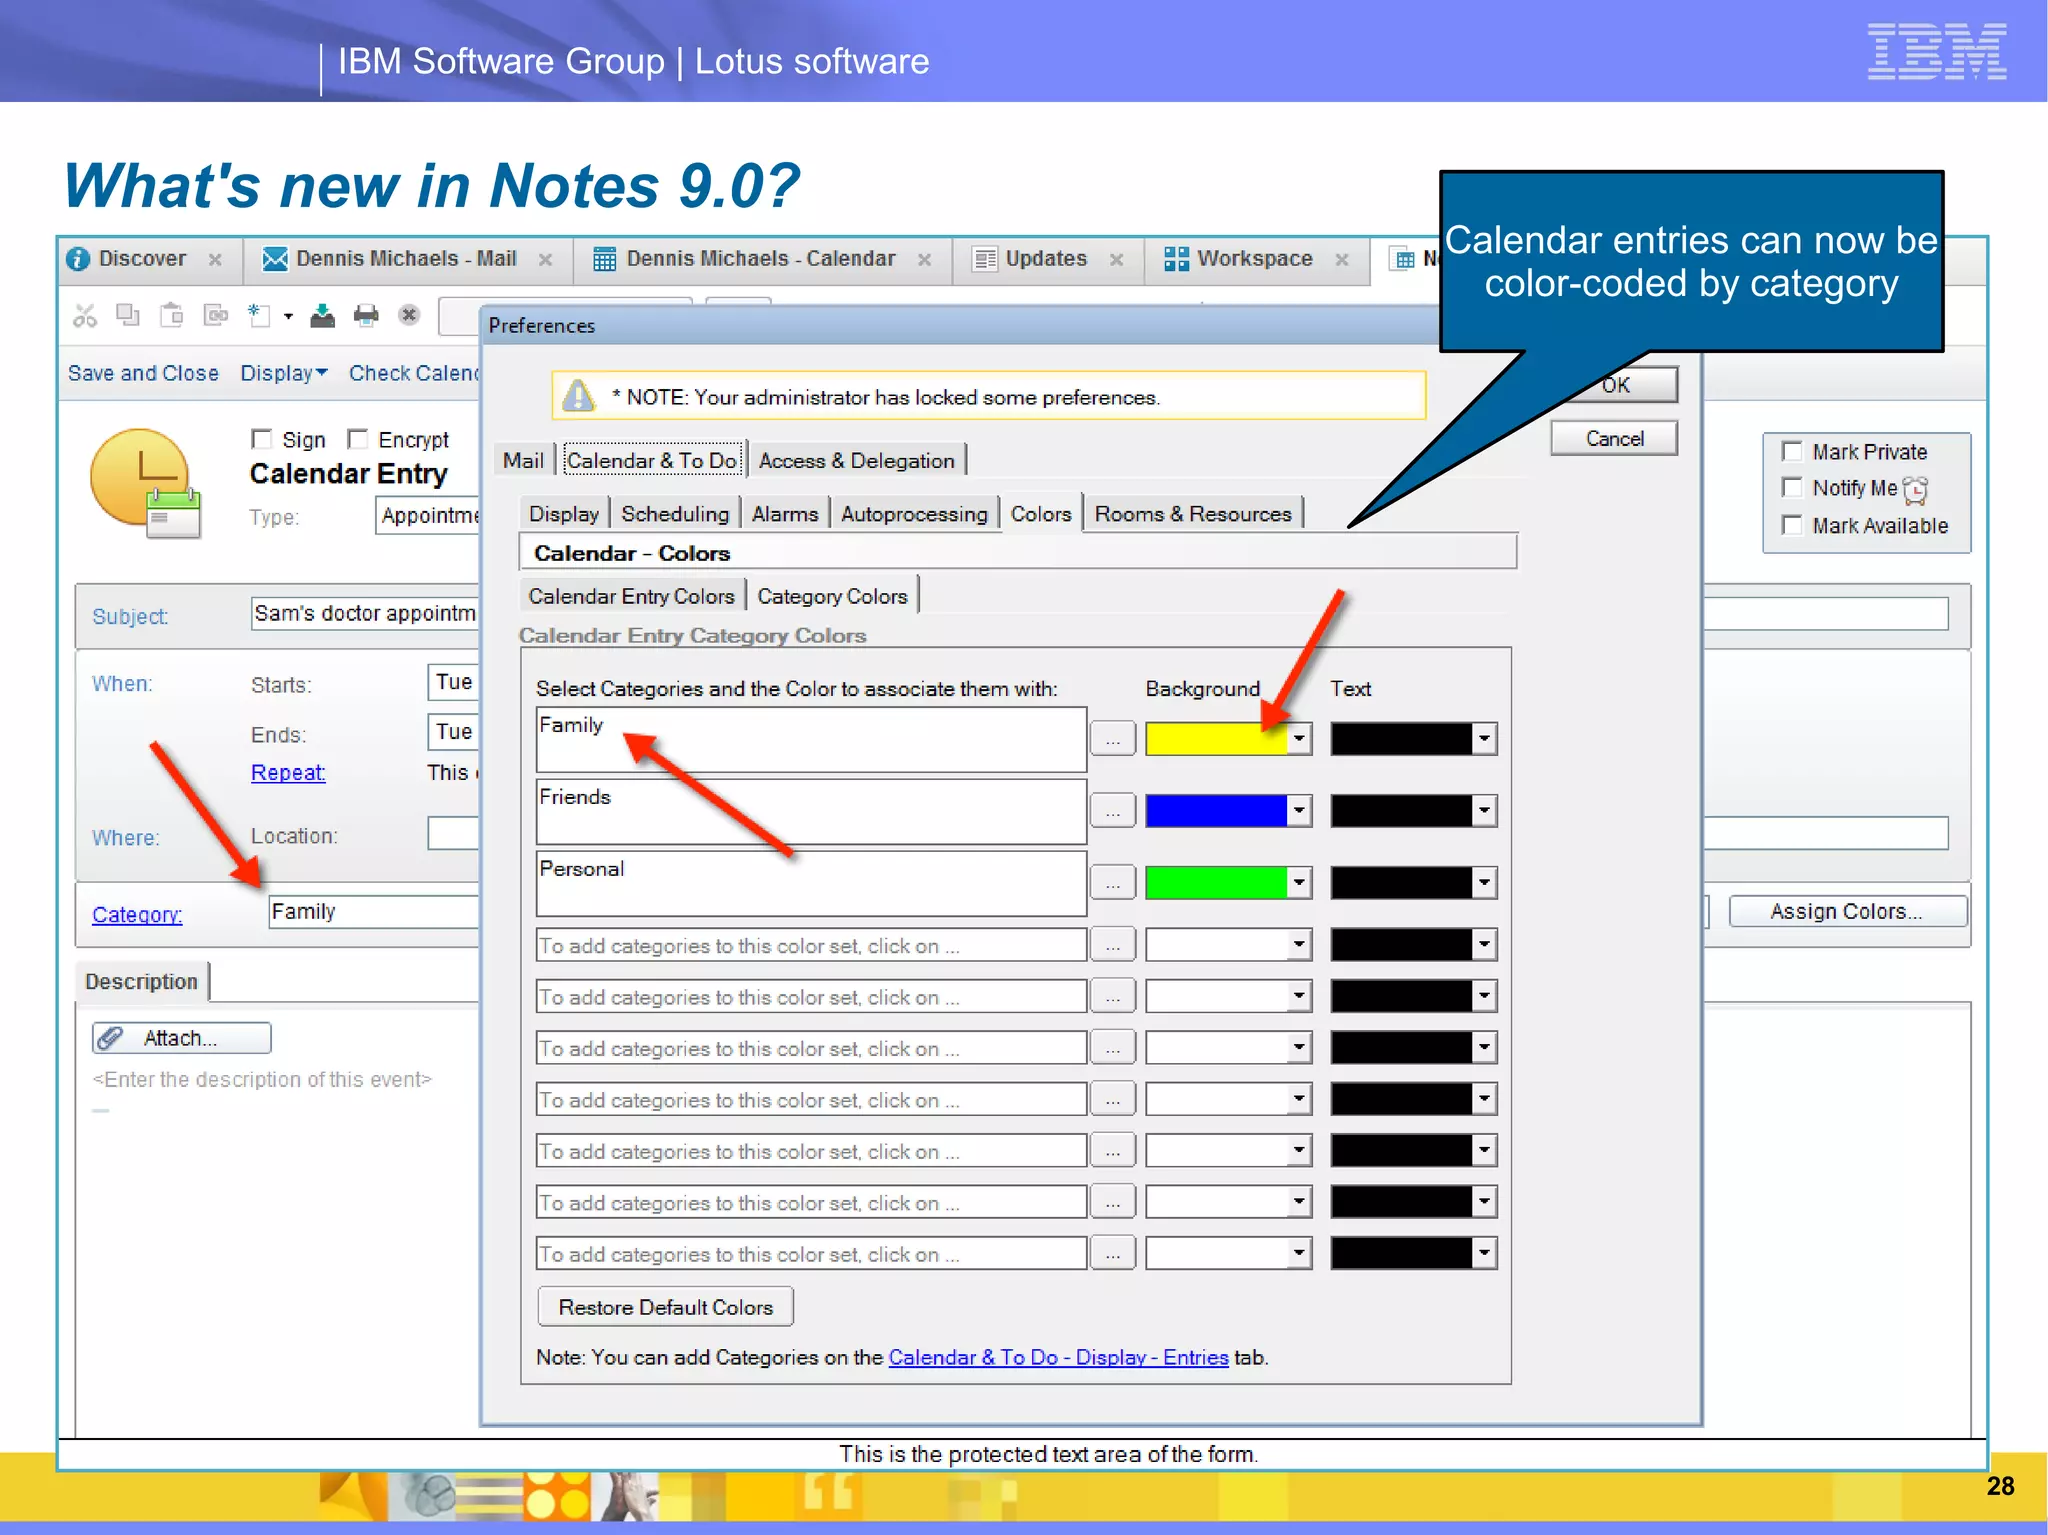Click the Workspace tab icon

coord(1176,259)
